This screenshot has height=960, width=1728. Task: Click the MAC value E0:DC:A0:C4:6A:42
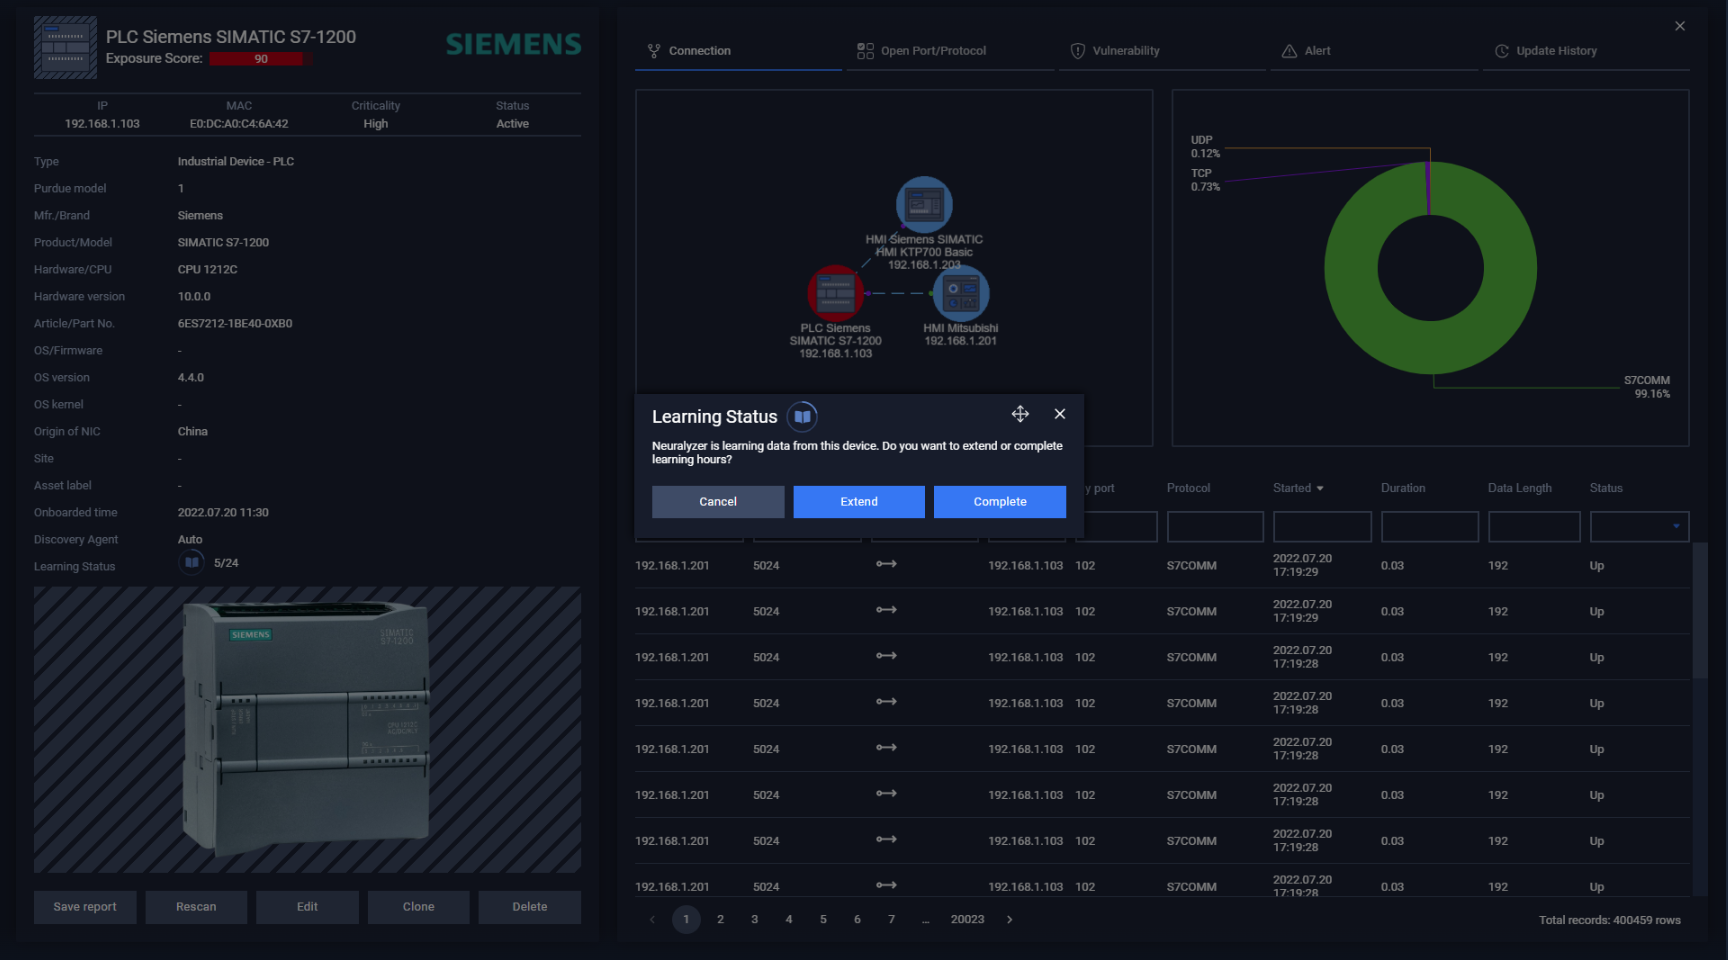239,124
